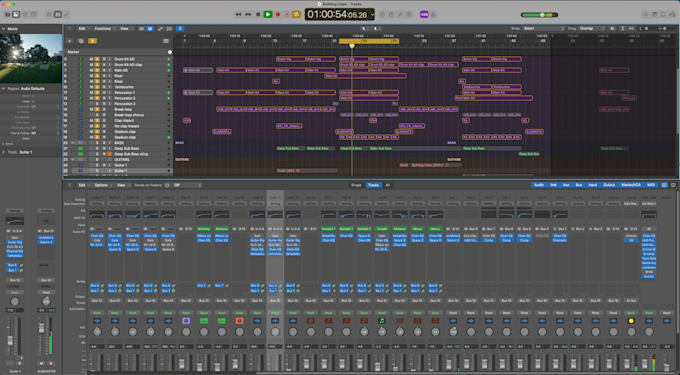Collapse the Region Audio Defaults section
680x375 pixels.
pyautogui.click(x=3, y=88)
